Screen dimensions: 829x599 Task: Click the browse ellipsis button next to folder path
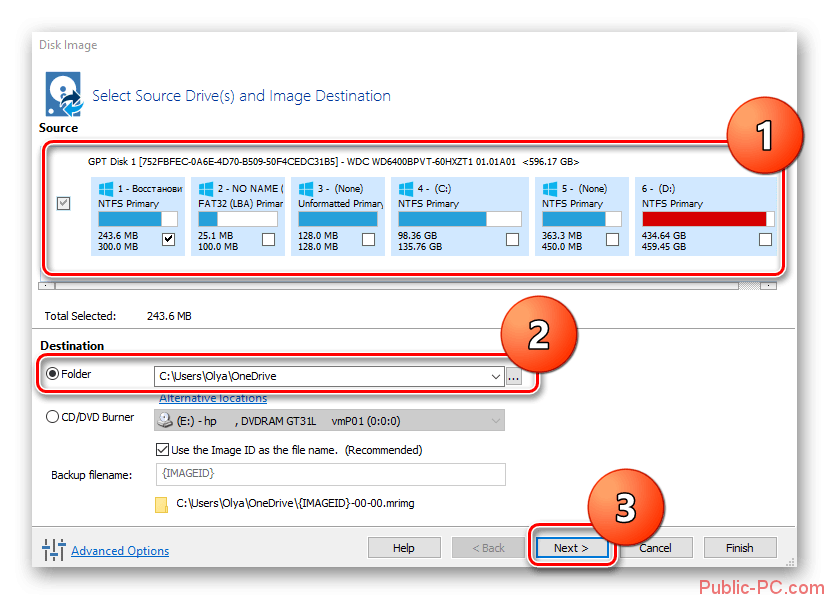coord(515,377)
